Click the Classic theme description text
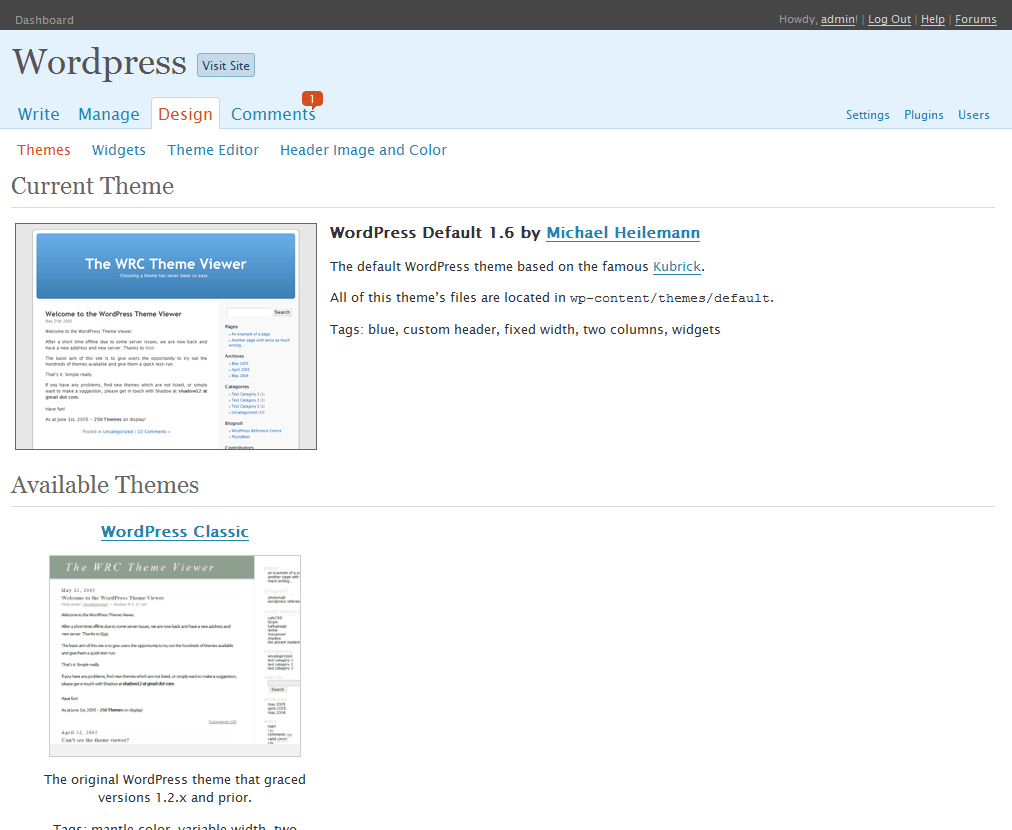Image resolution: width=1012 pixels, height=830 pixels. pyautogui.click(x=175, y=788)
